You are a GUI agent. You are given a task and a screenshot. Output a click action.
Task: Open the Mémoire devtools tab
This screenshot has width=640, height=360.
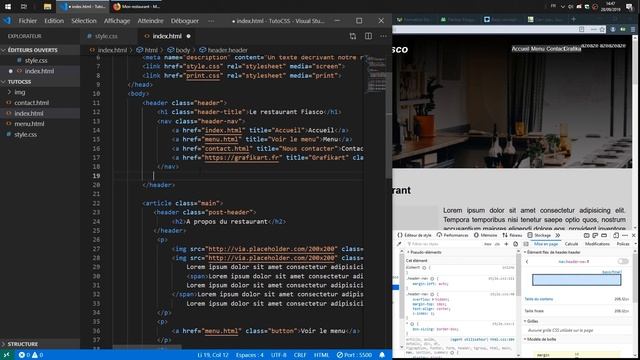485,236
